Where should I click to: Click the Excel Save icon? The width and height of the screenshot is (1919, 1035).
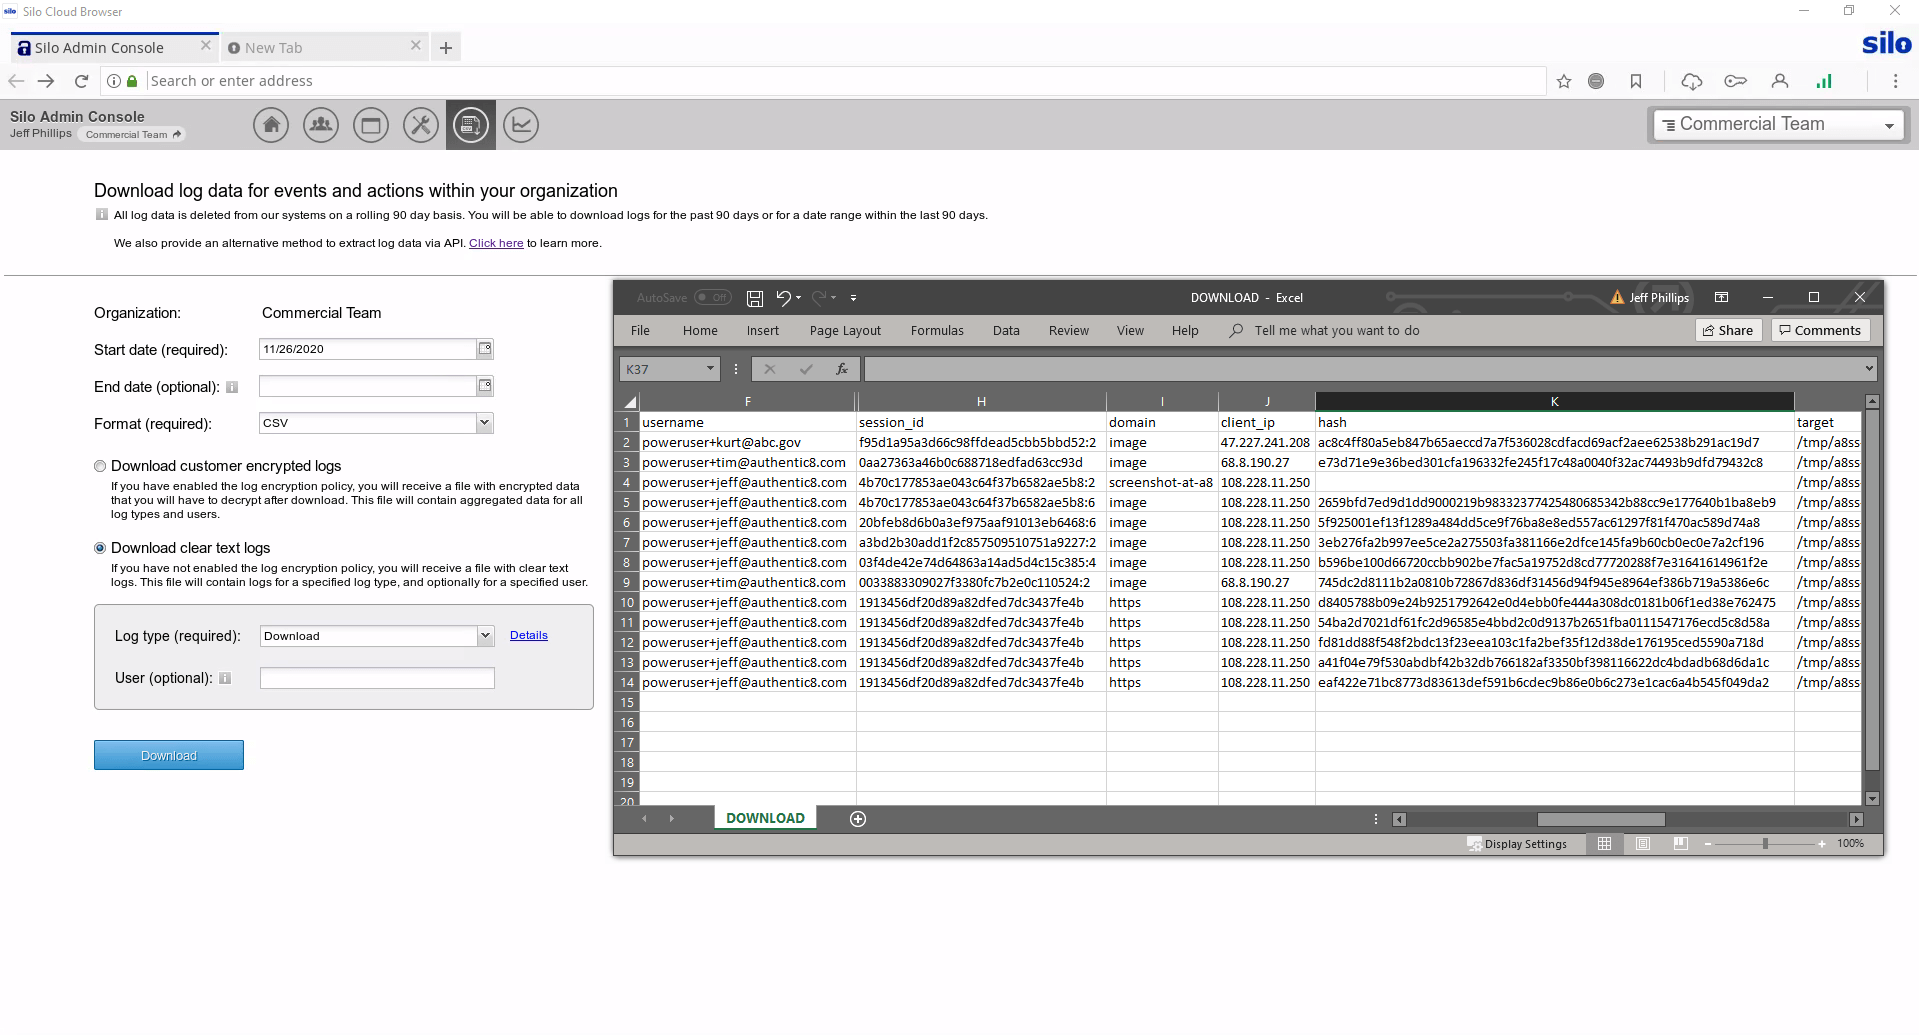pos(755,298)
